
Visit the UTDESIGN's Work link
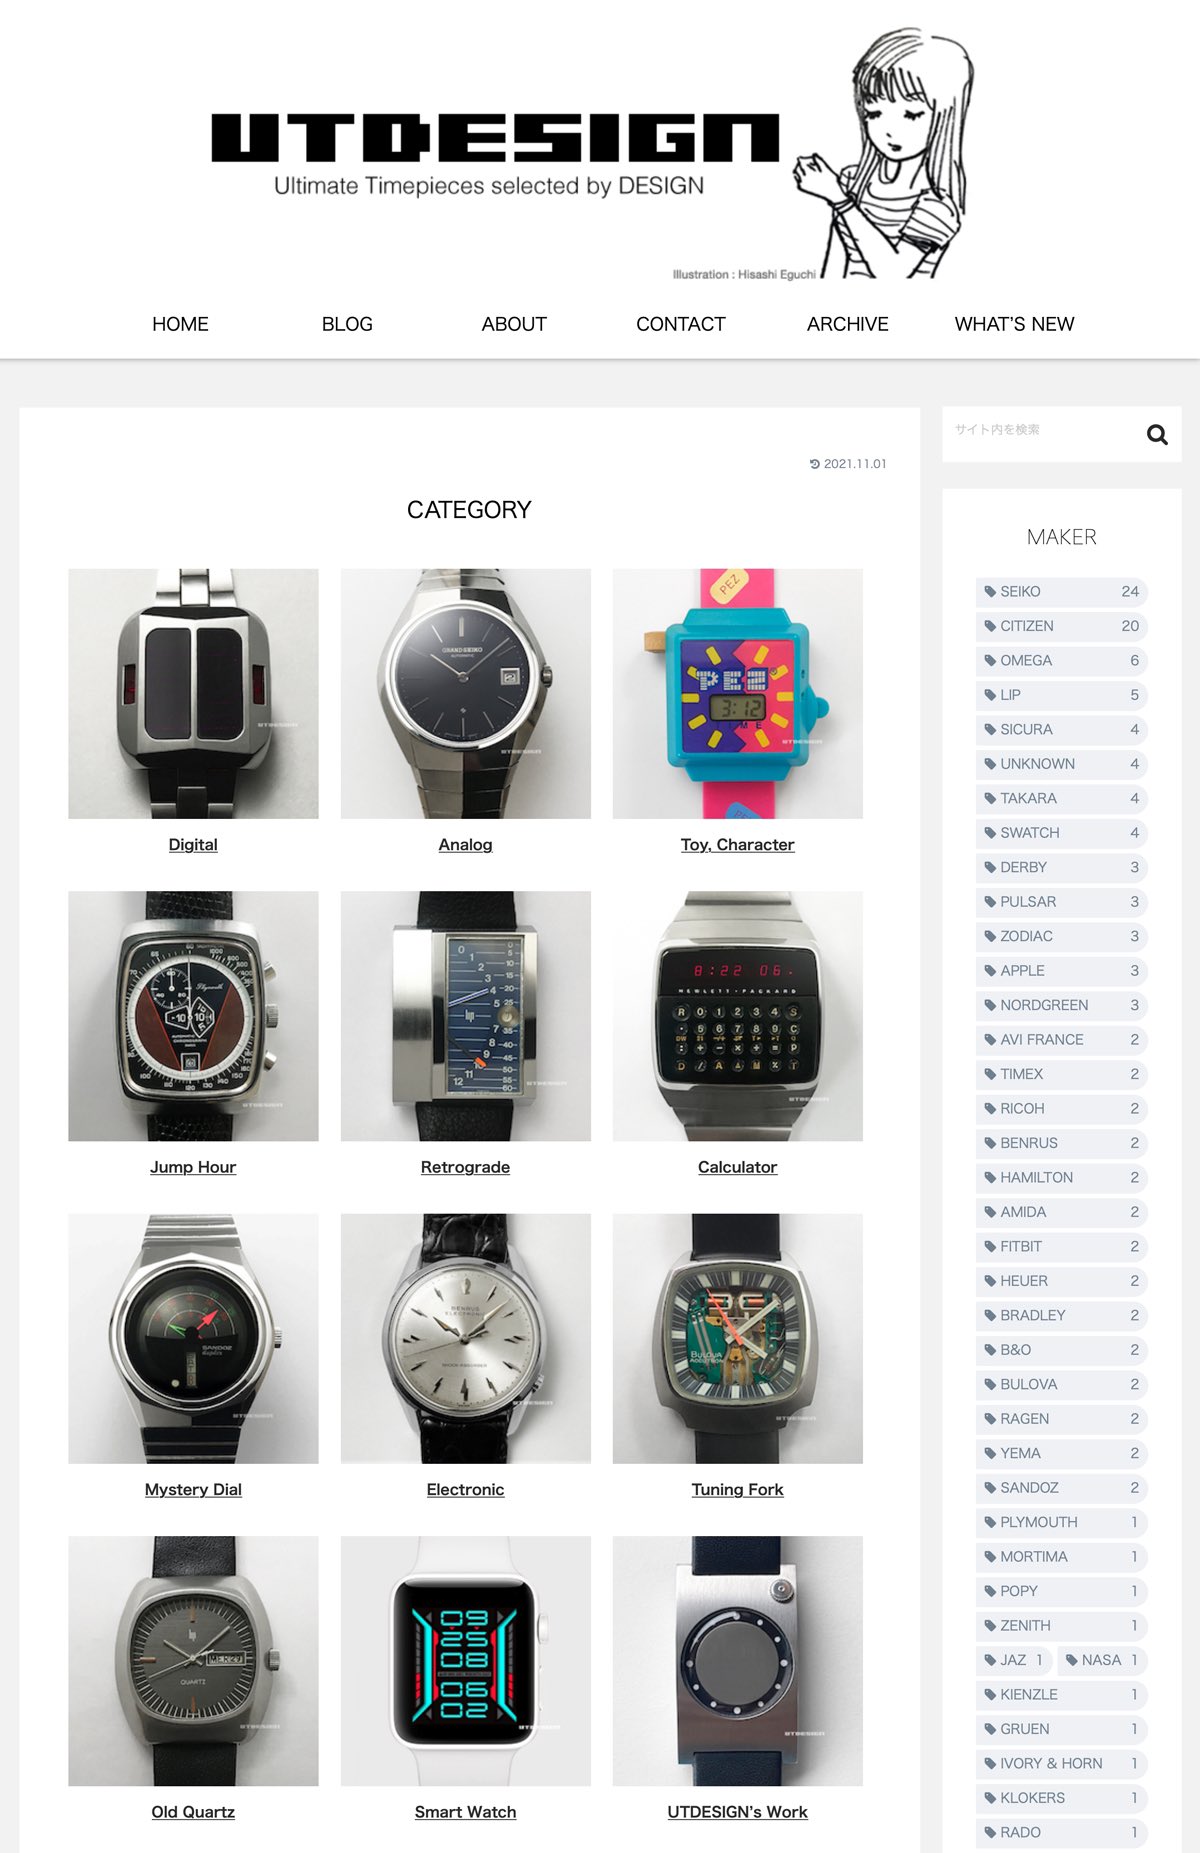tap(737, 1812)
